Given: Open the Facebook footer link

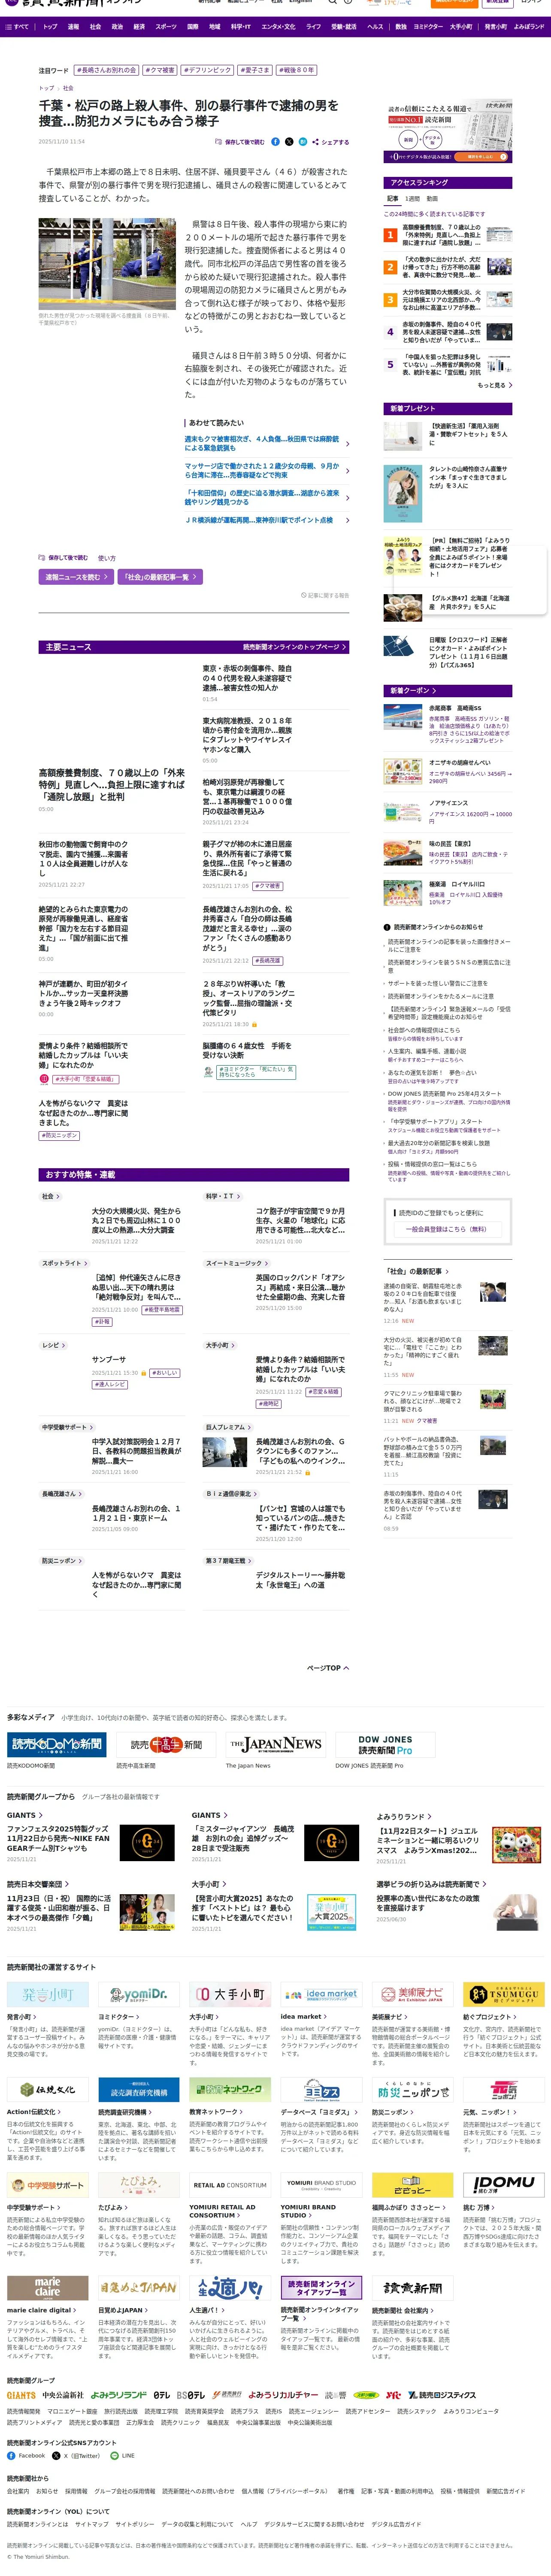Looking at the screenshot, I should click(x=26, y=2455).
